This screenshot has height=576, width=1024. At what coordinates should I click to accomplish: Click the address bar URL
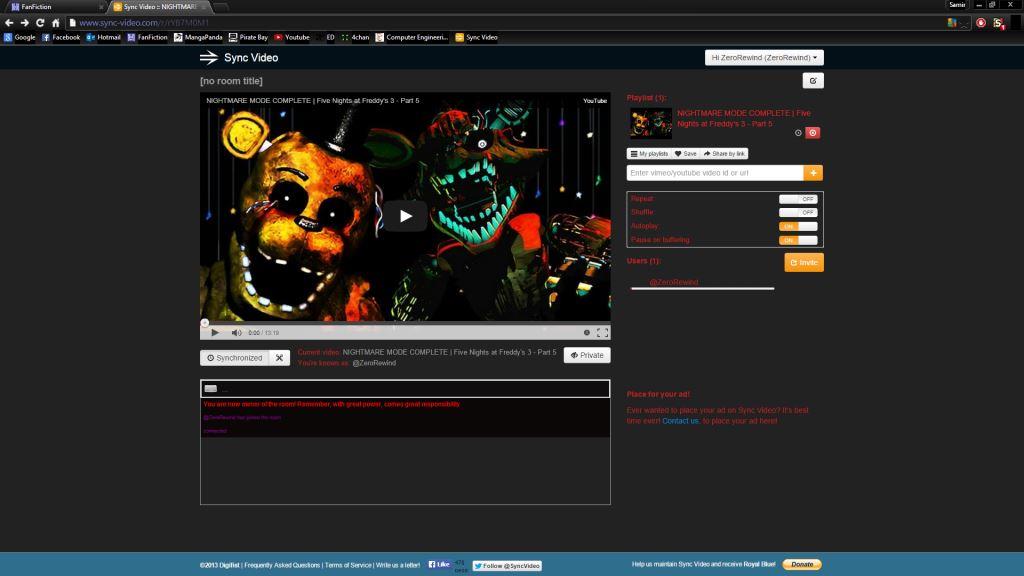(x=144, y=22)
